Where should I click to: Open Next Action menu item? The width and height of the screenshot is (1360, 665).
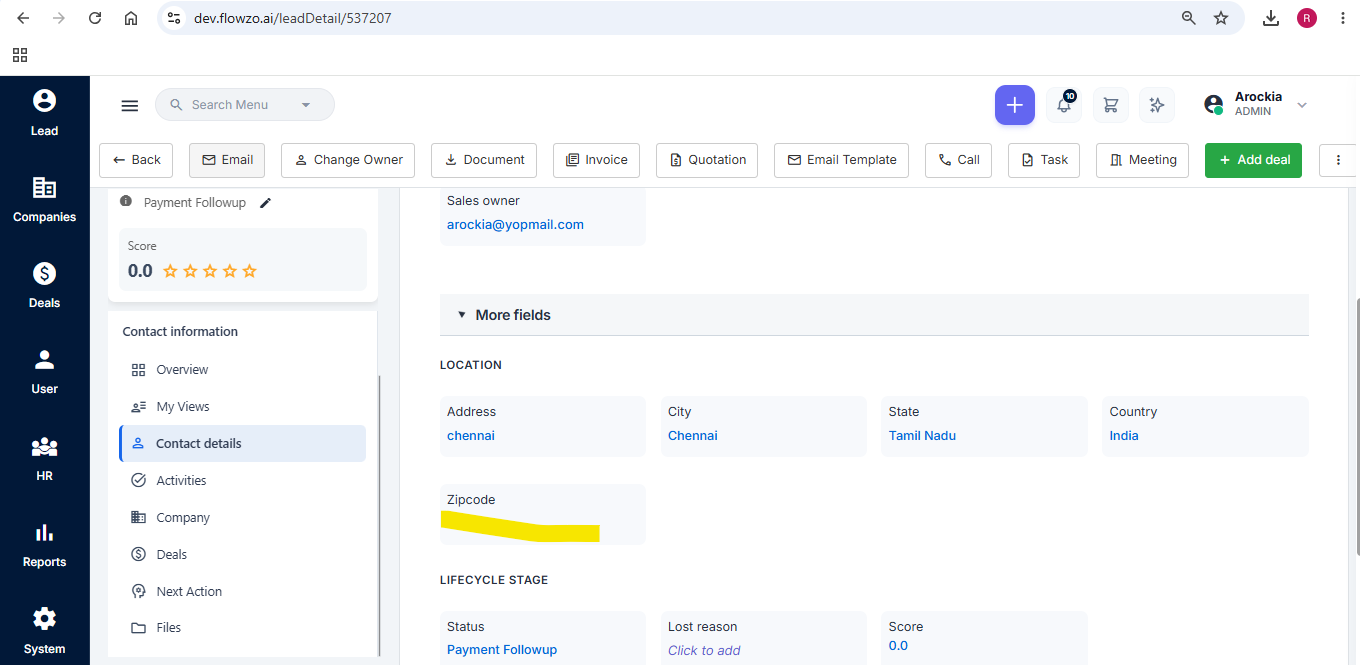[242, 592]
